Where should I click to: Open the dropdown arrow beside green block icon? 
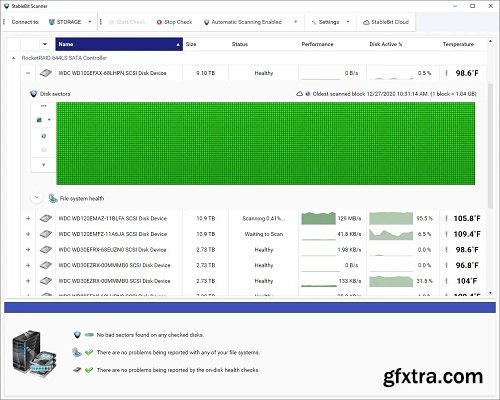point(49,120)
